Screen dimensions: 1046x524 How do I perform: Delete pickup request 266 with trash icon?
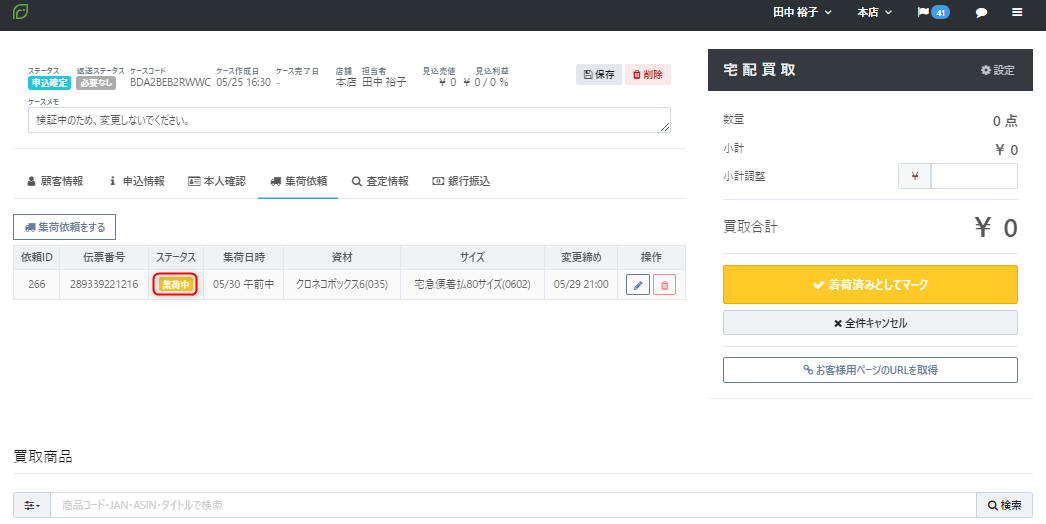click(x=664, y=285)
